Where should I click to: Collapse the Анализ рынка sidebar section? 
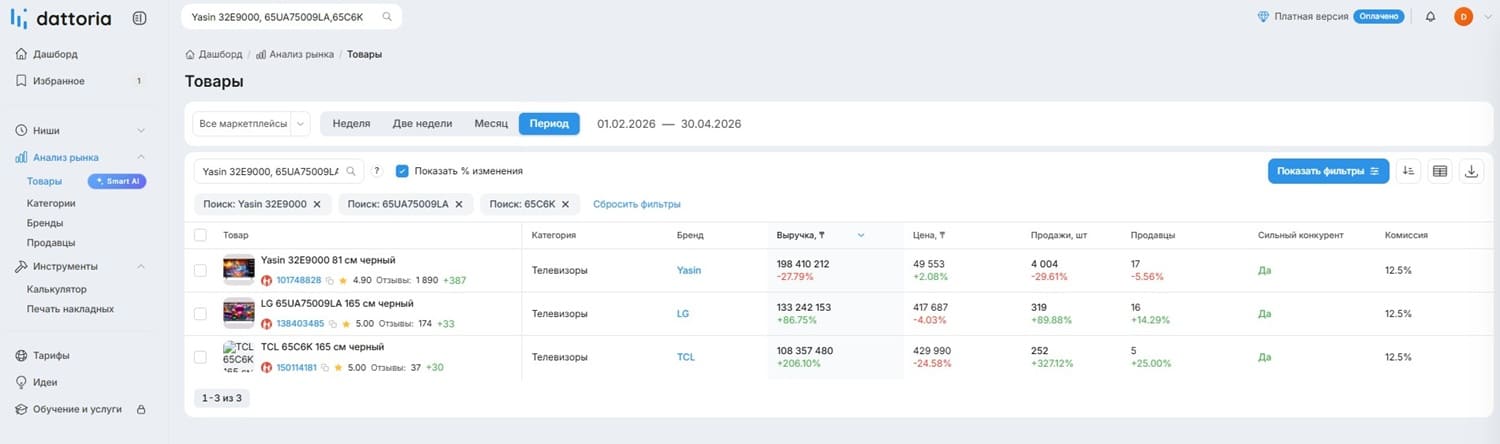point(140,157)
